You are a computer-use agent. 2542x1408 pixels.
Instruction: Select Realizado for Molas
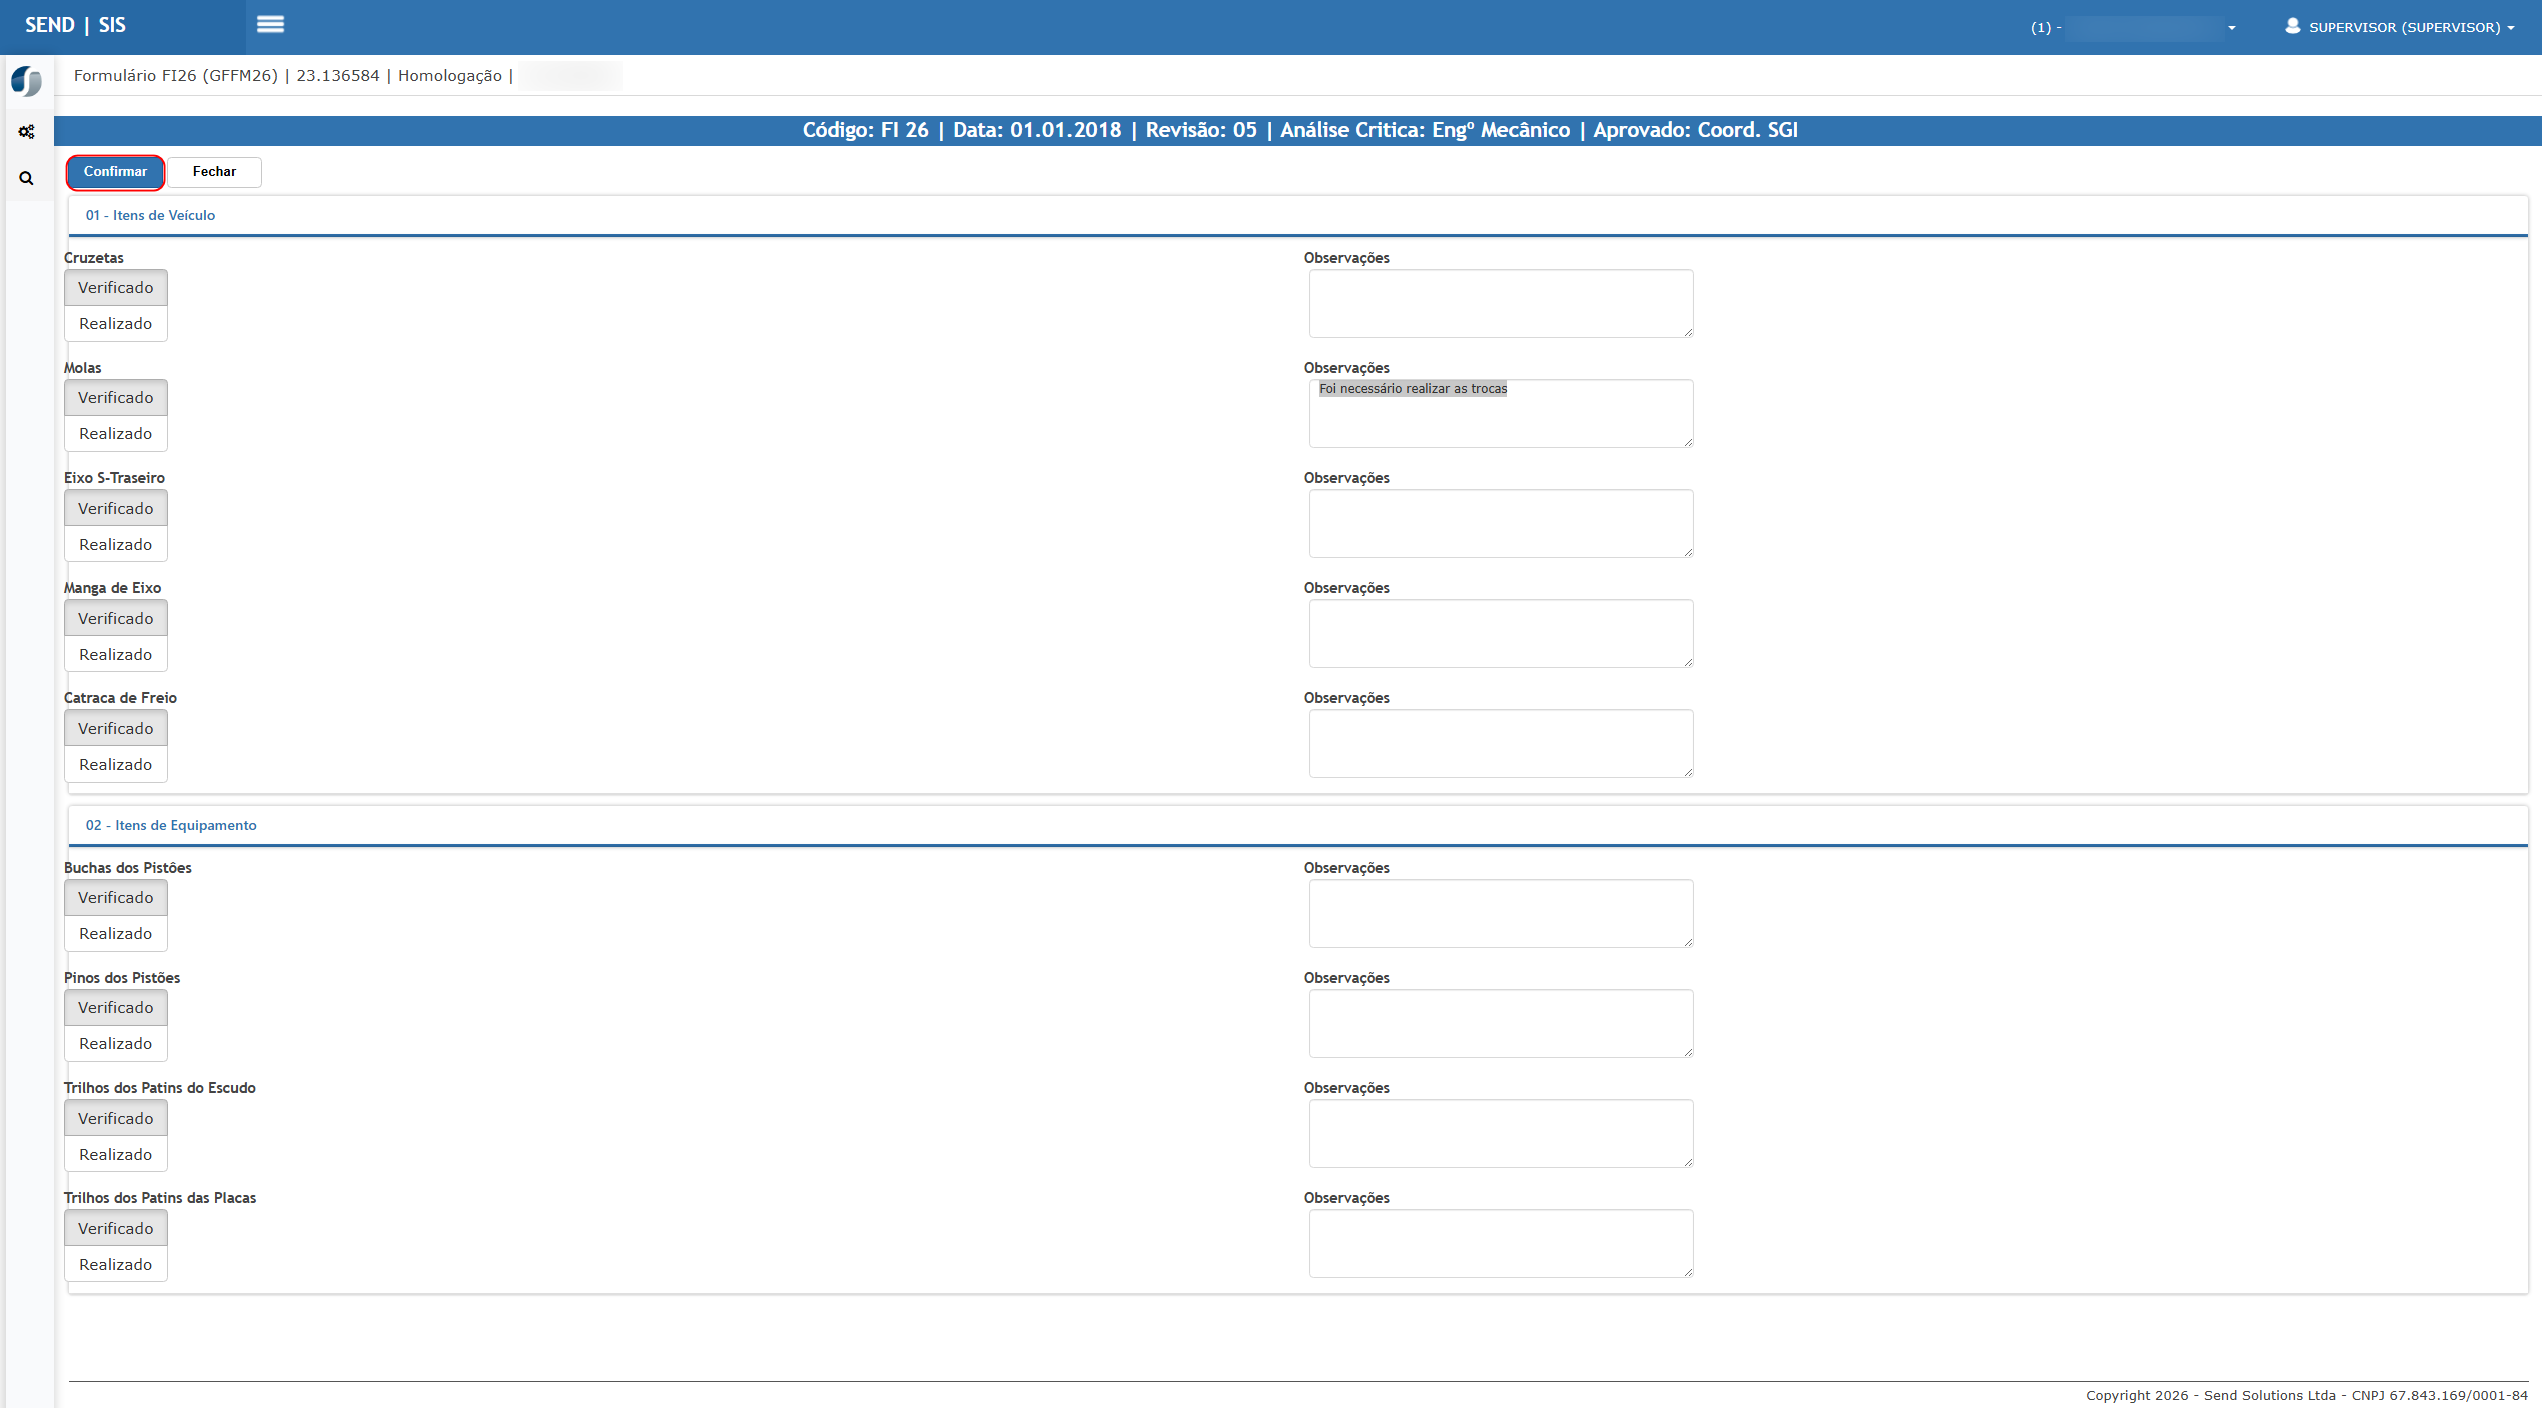116,434
